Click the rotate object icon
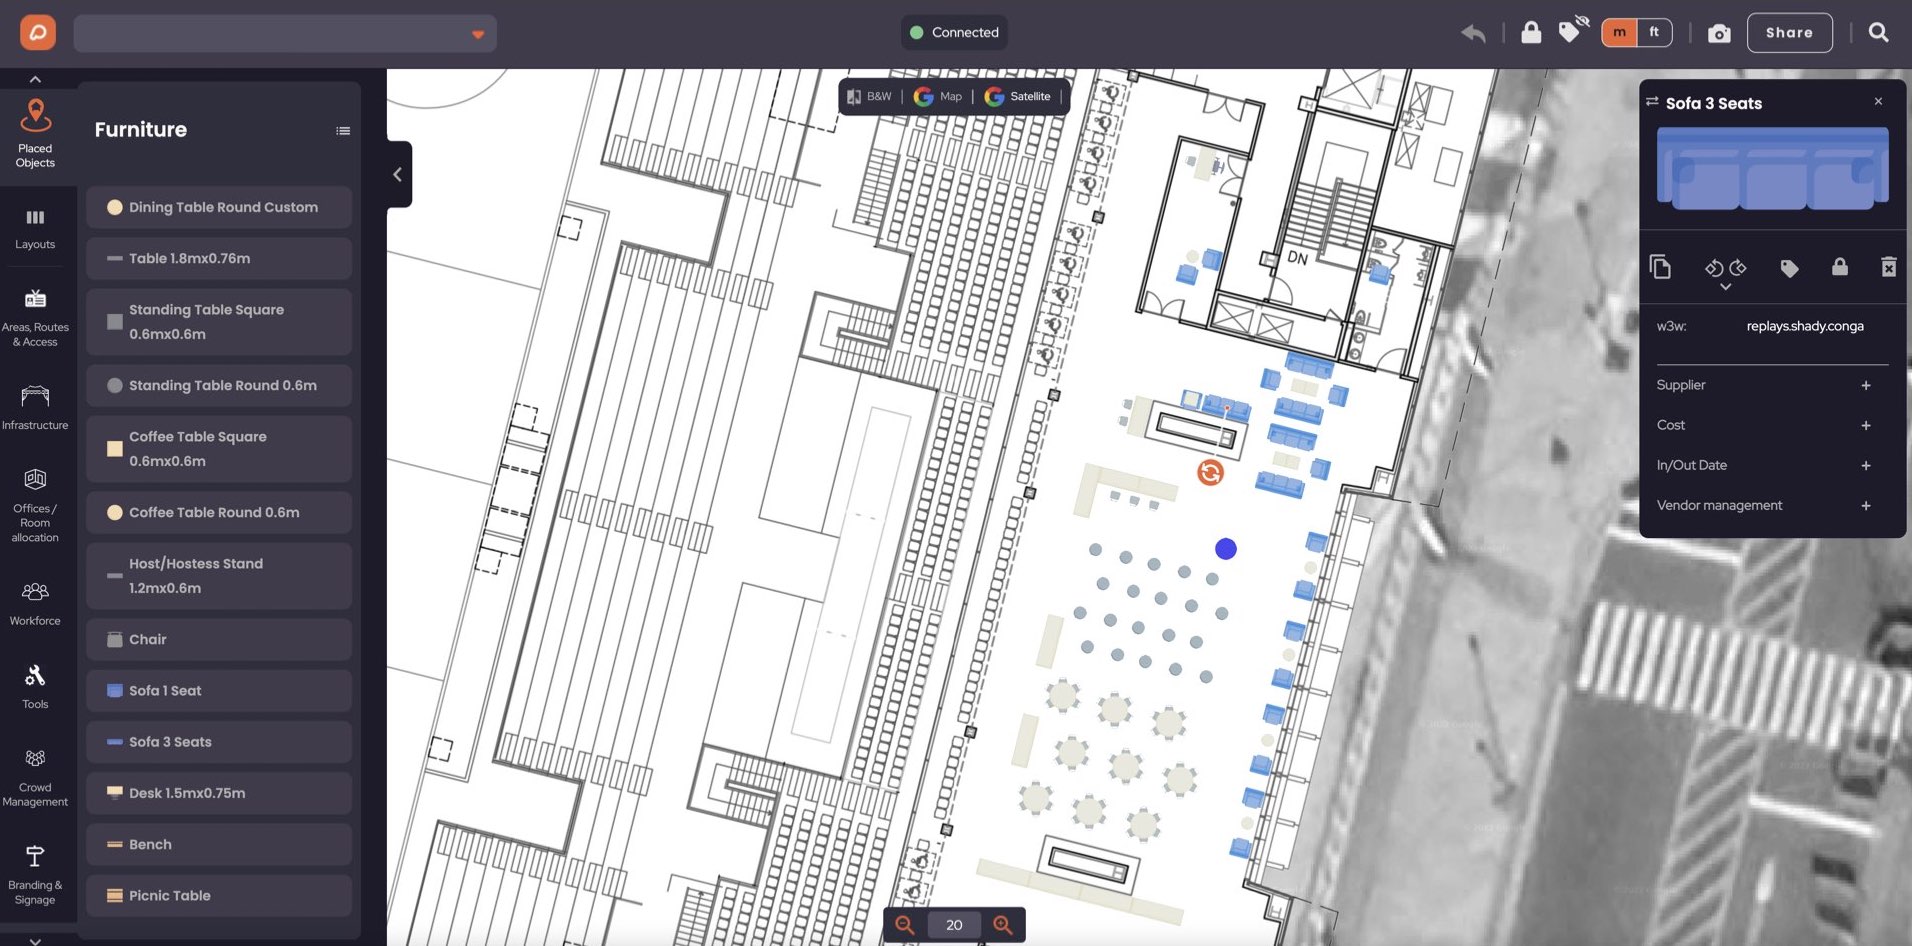Image resolution: width=1912 pixels, height=946 pixels. click(1725, 267)
